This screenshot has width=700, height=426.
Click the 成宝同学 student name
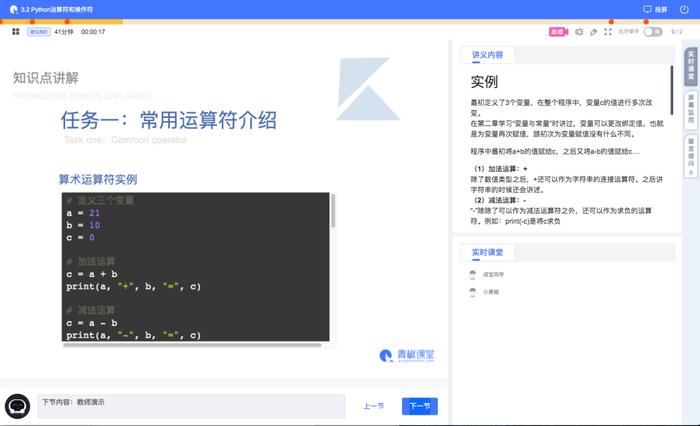pyautogui.click(x=493, y=275)
